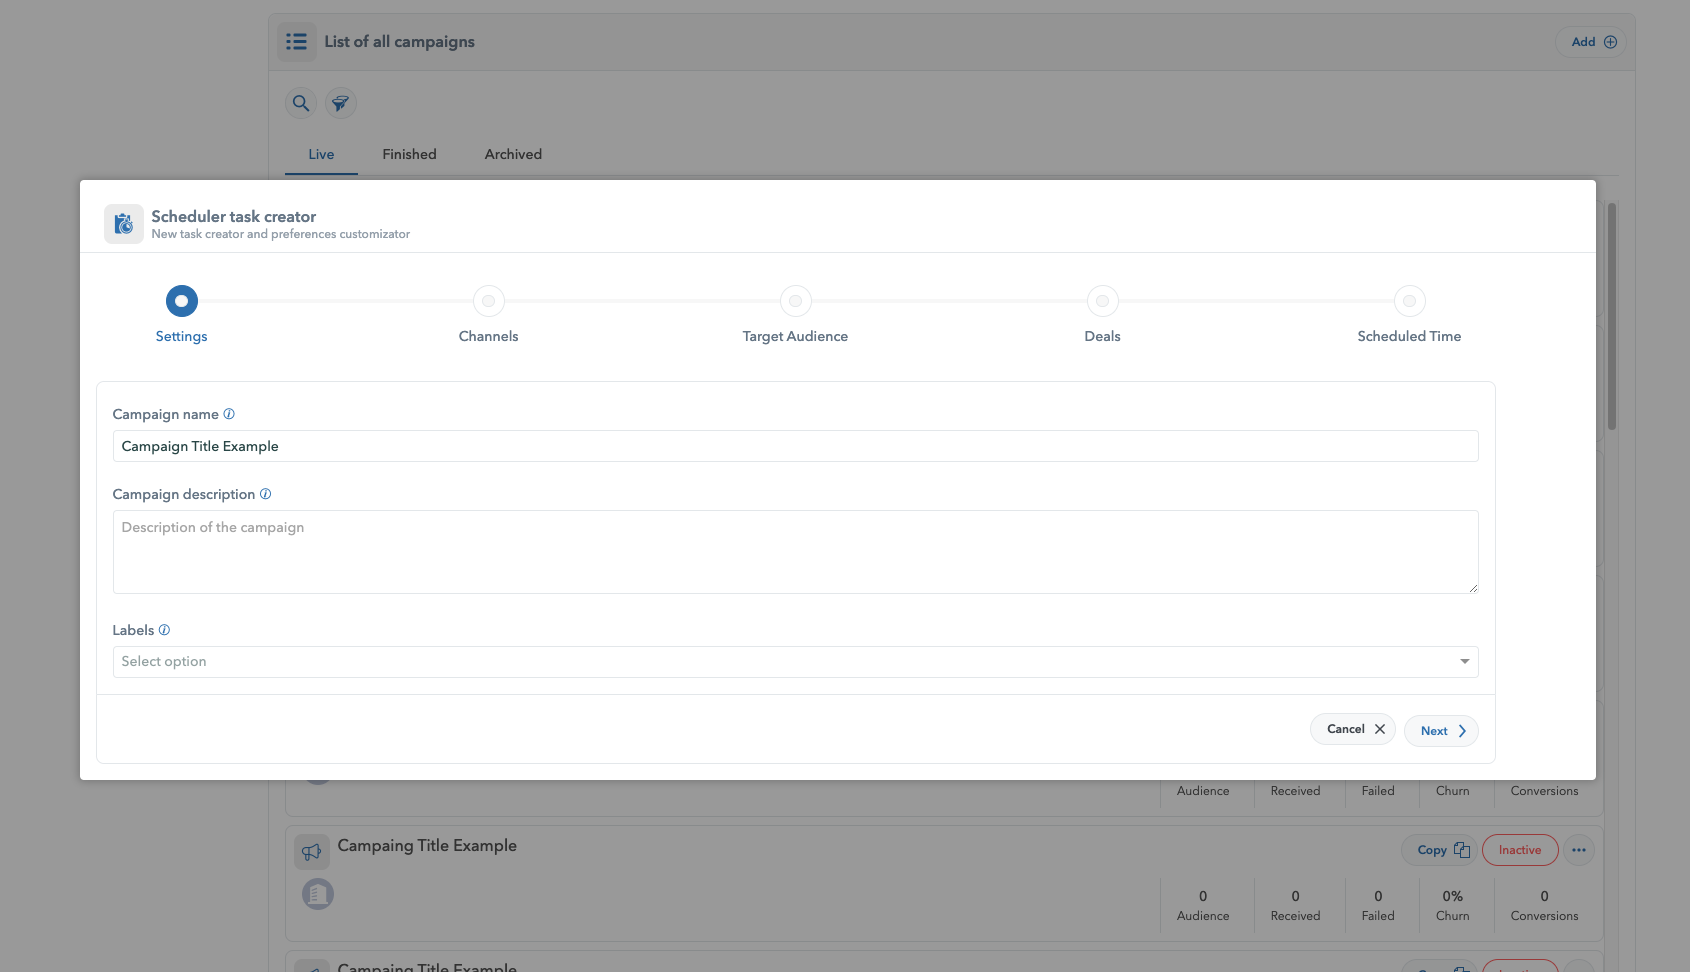Select the Channels step circle

click(489, 301)
